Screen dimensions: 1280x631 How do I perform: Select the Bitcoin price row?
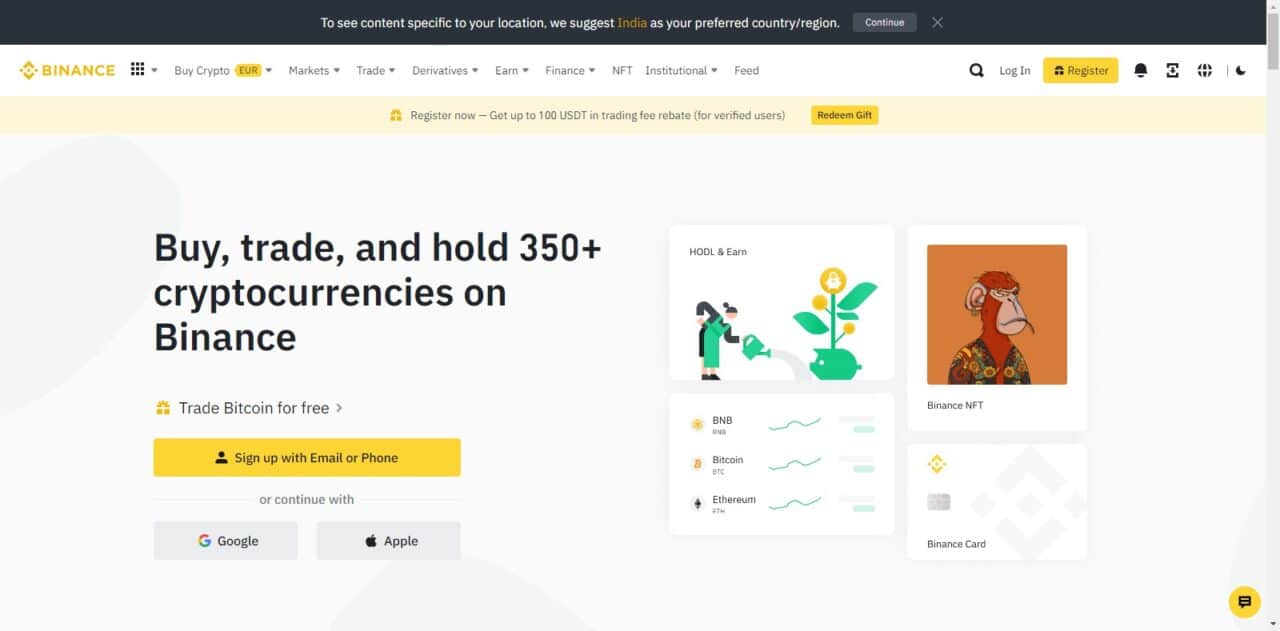pyautogui.click(x=782, y=464)
